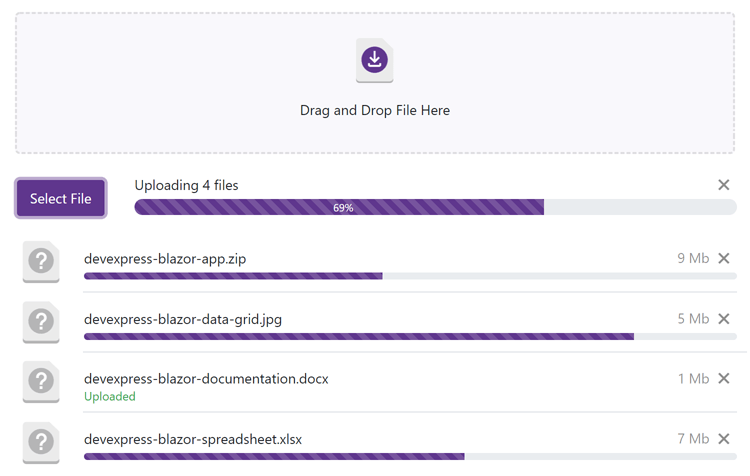750x476 pixels.
Task: Click the spreadsheet.xlsx upload progress bar
Action: point(410,456)
